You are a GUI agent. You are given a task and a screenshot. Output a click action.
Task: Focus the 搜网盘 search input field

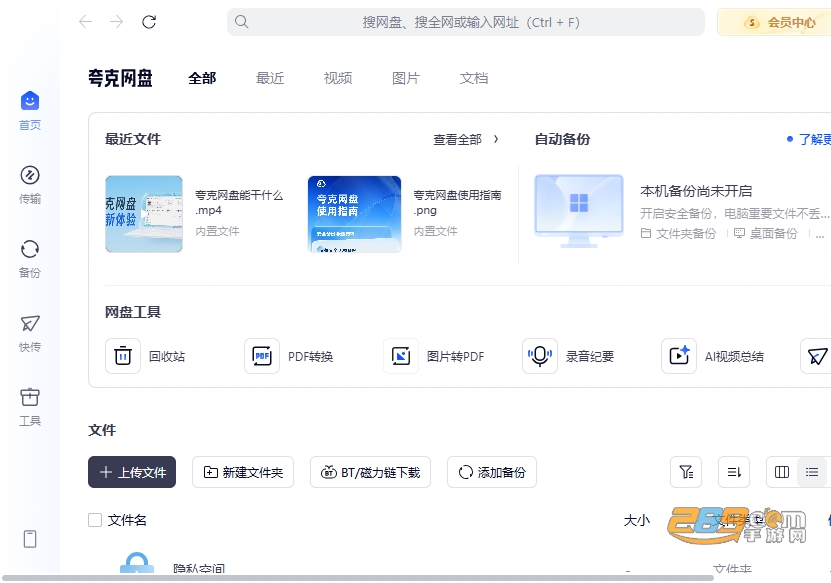[466, 22]
